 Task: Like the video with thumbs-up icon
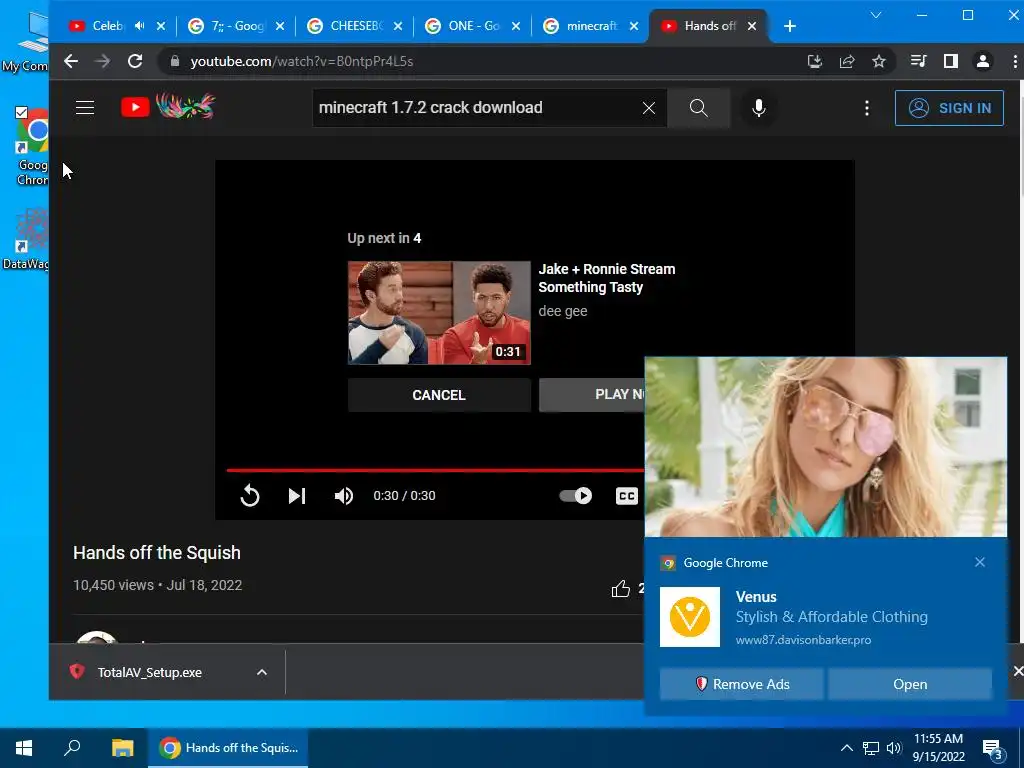click(620, 589)
